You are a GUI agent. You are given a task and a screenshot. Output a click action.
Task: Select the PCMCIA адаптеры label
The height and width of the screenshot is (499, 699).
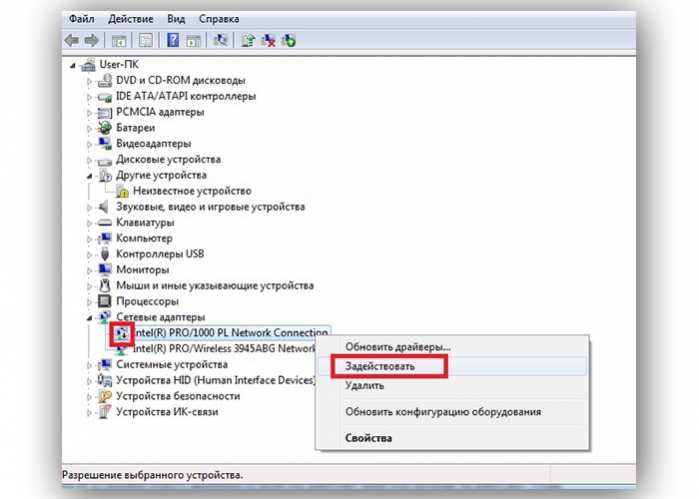coord(160,112)
